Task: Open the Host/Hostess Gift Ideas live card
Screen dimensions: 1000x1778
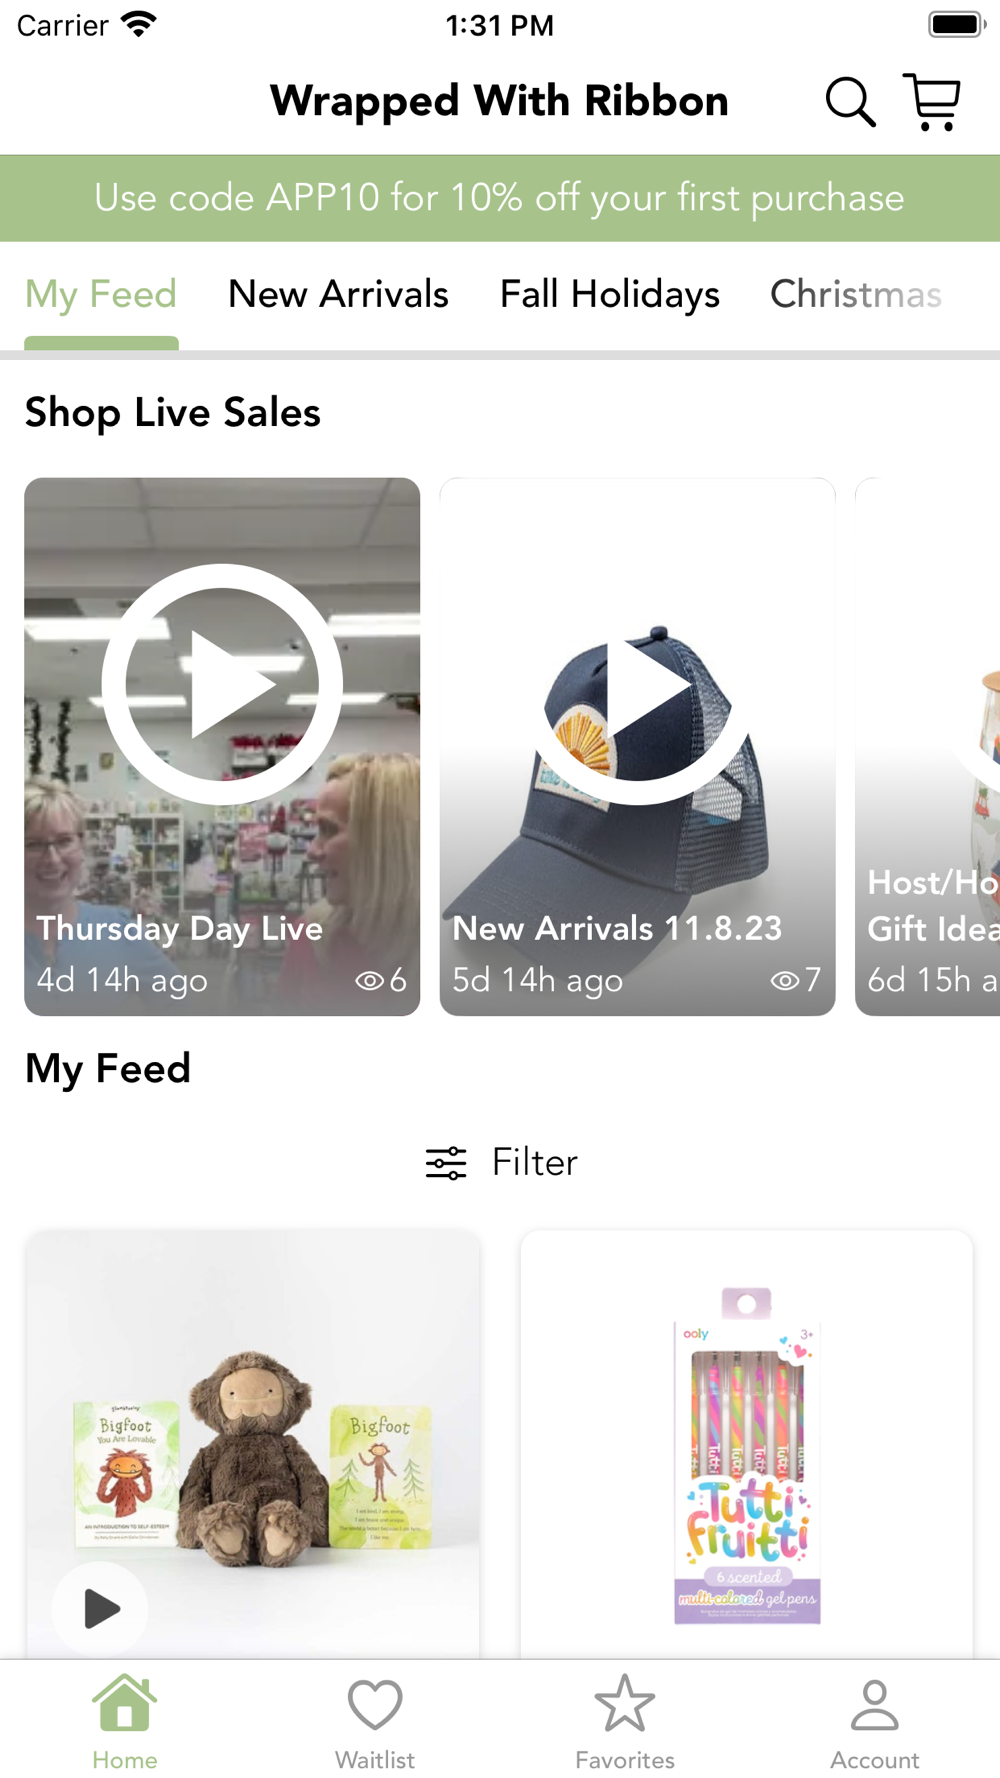Action: click(930, 750)
